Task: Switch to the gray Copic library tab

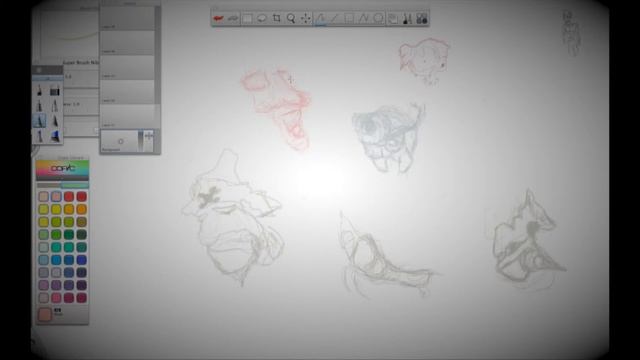Action: (x=49, y=185)
